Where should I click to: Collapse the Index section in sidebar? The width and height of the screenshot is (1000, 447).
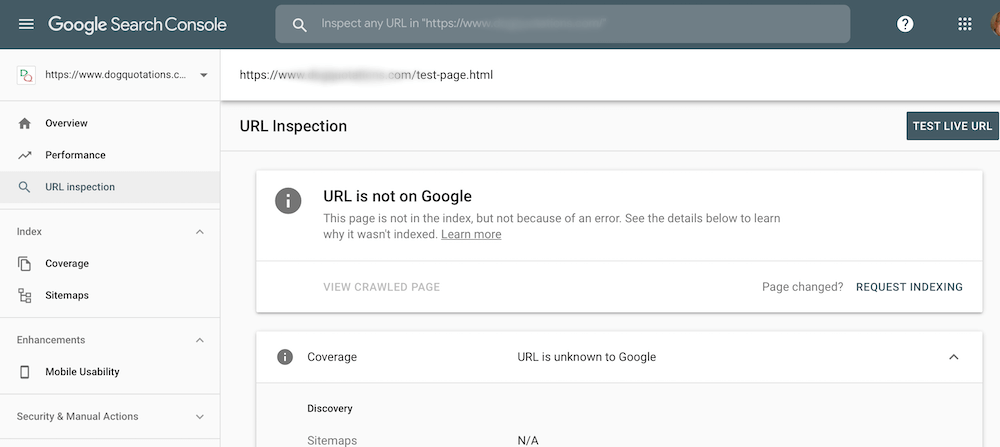(200, 231)
